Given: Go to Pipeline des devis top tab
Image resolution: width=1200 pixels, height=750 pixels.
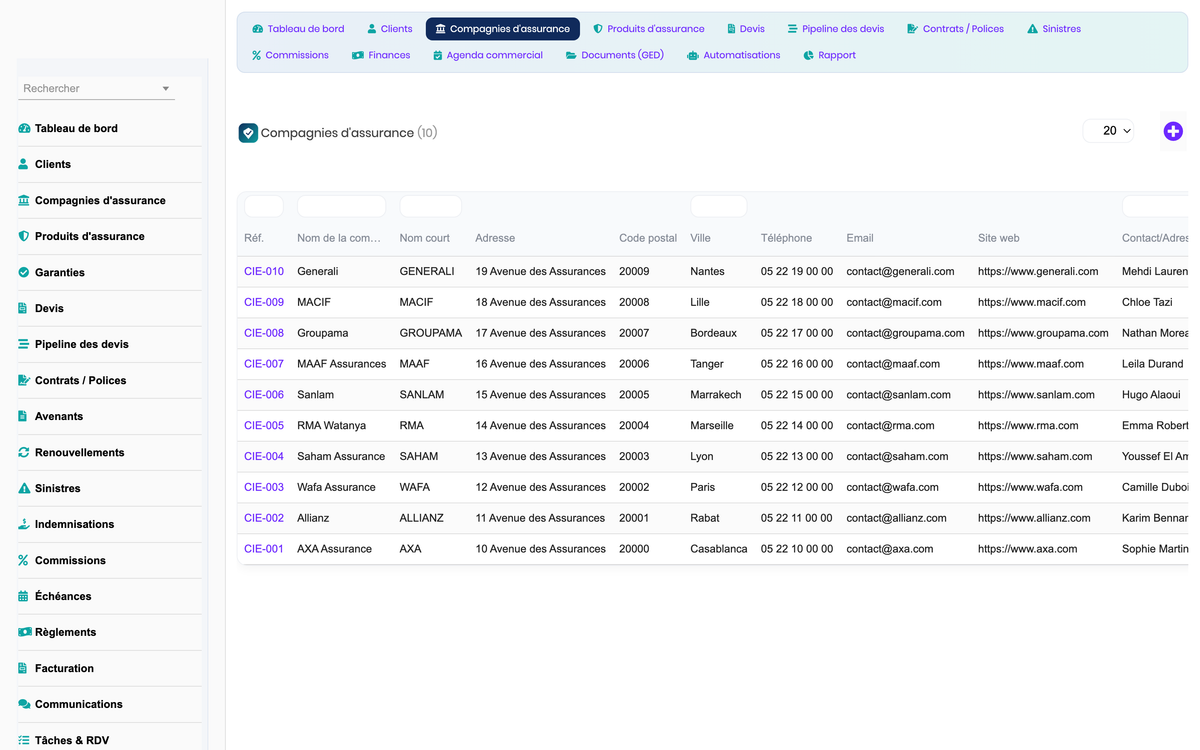Looking at the screenshot, I should pyautogui.click(x=835, y=29).
